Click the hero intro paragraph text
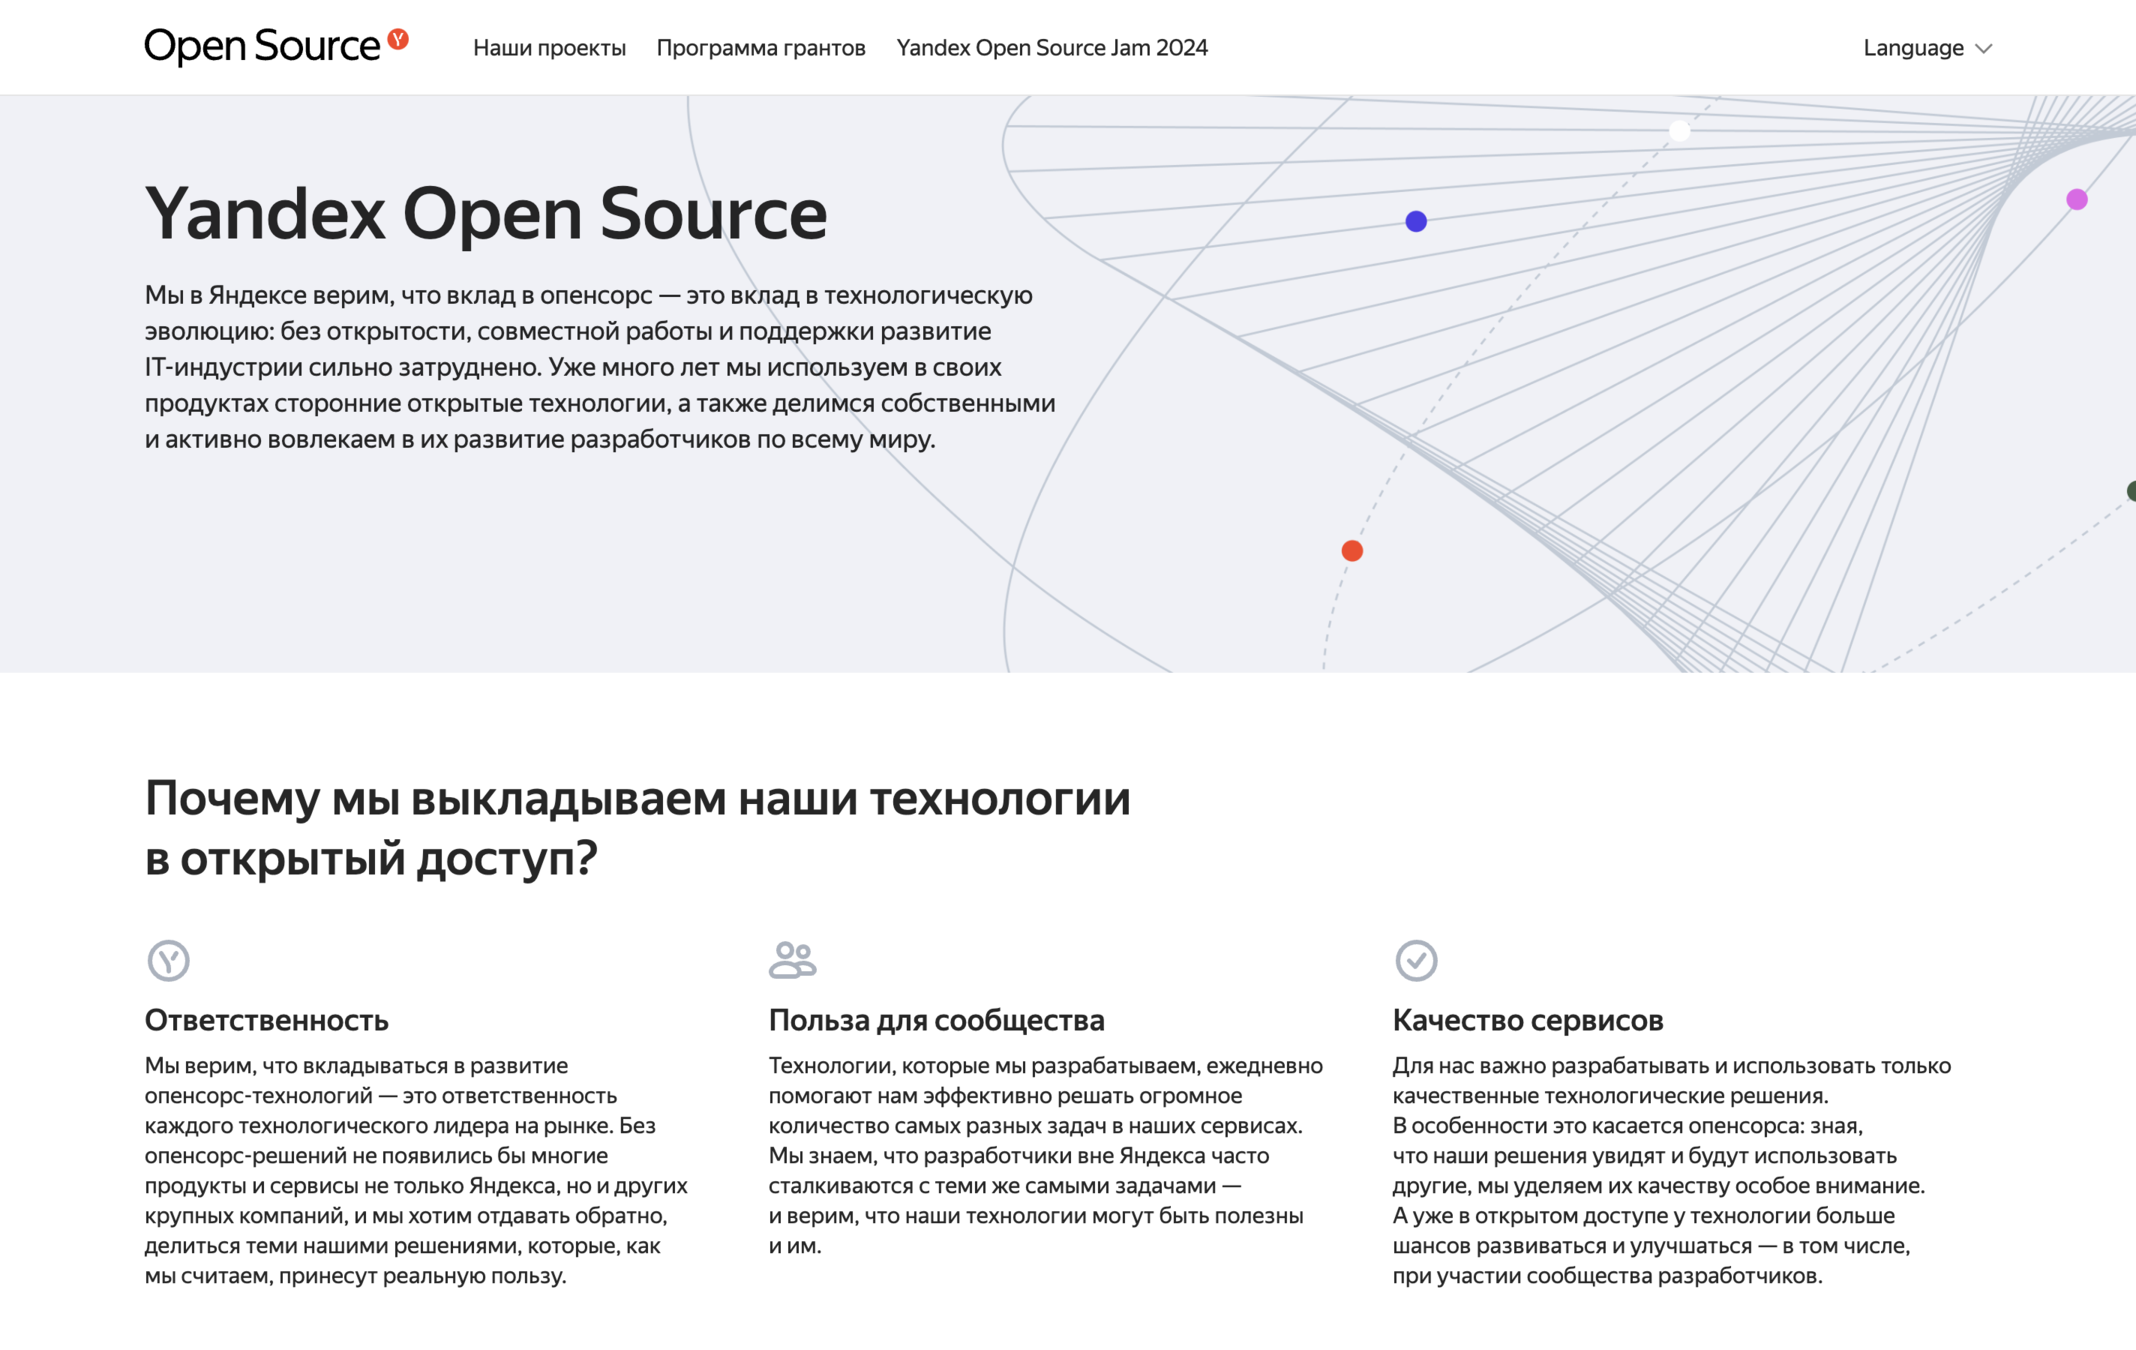Screen dimensions: 2136x1350 (x=600, y=367)
